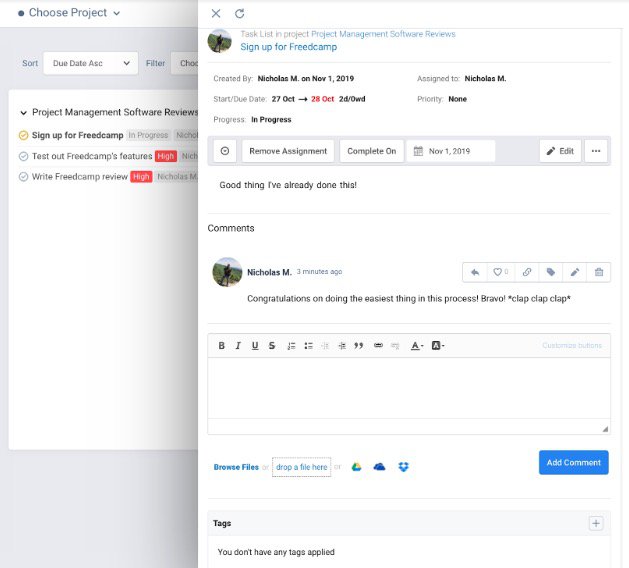Image resolution: width=629 pixels, height=568 pixels.
Task: Click the Remove Assignment button
Action: tap(288, 151)
